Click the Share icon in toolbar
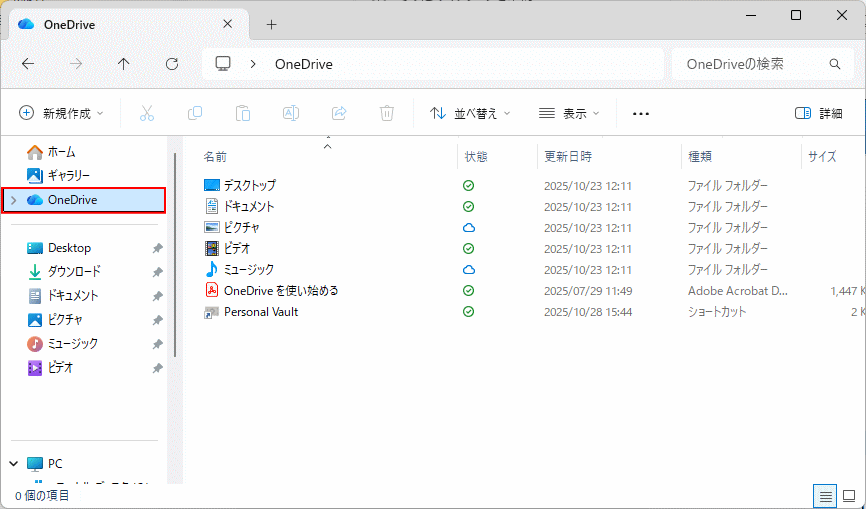This screenshot has width=866, height=509. coord(339,113)
